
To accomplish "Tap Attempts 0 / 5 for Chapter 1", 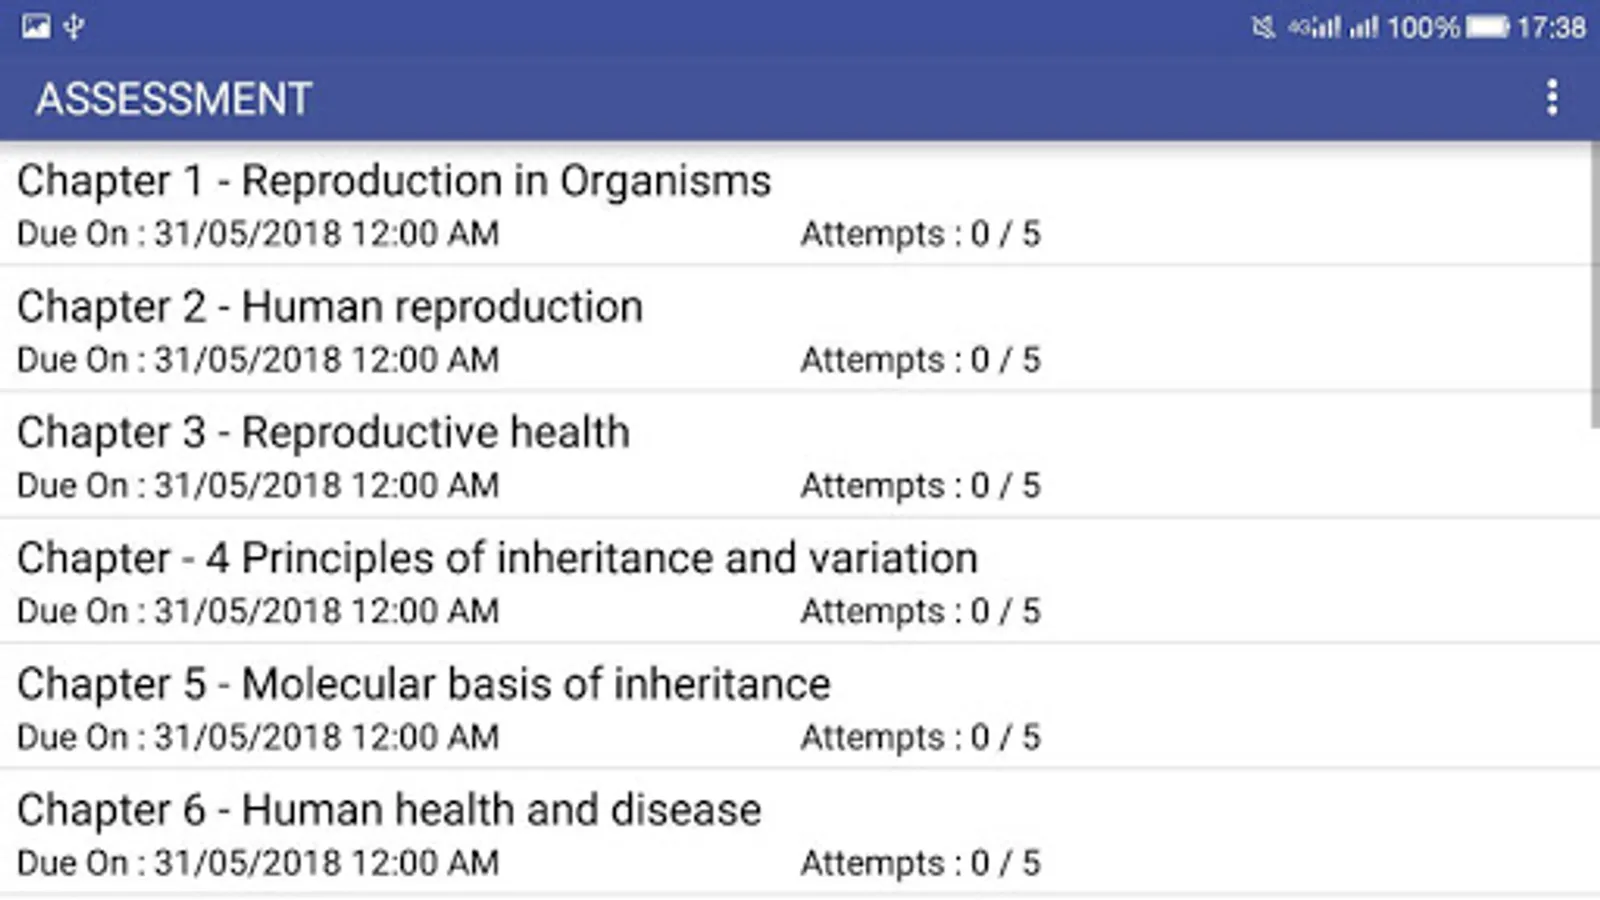I will [x=920, y=234].
